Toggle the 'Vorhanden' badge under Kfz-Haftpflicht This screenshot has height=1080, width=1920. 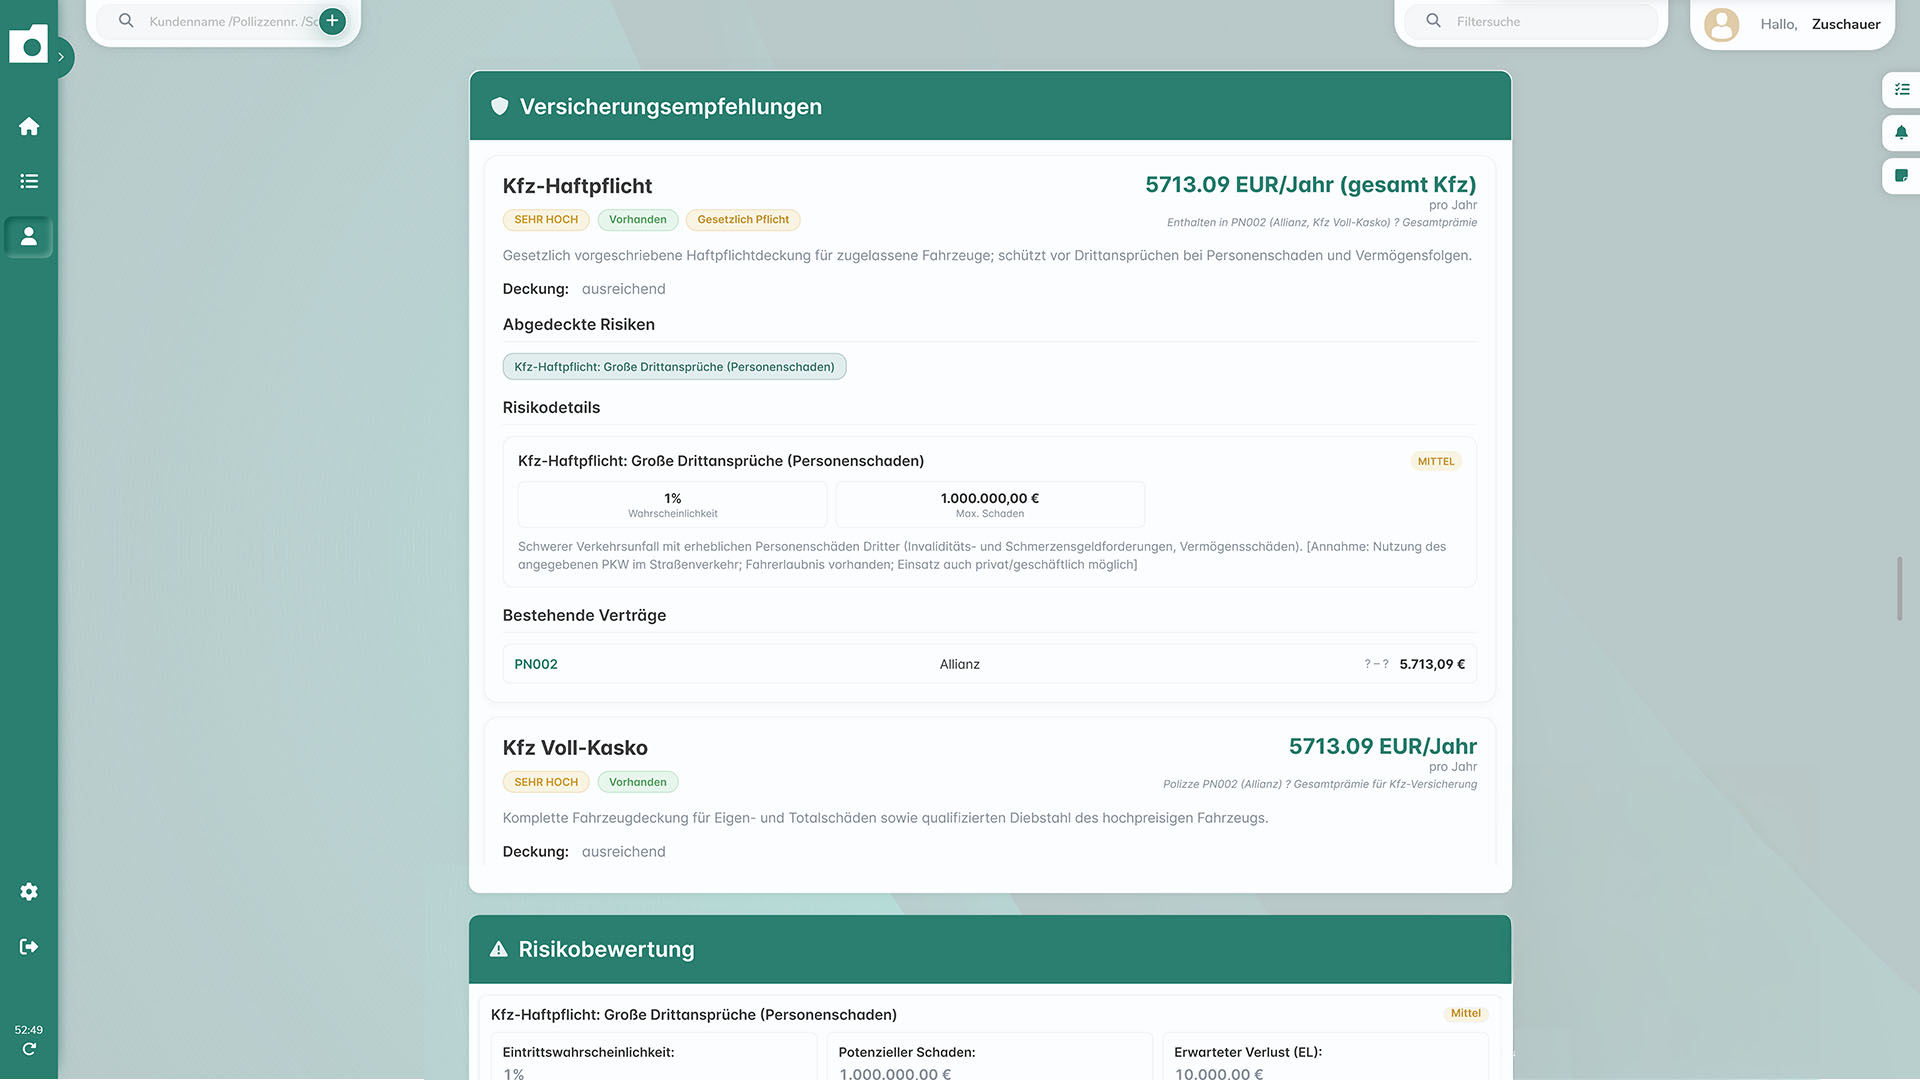pos(637,219)
